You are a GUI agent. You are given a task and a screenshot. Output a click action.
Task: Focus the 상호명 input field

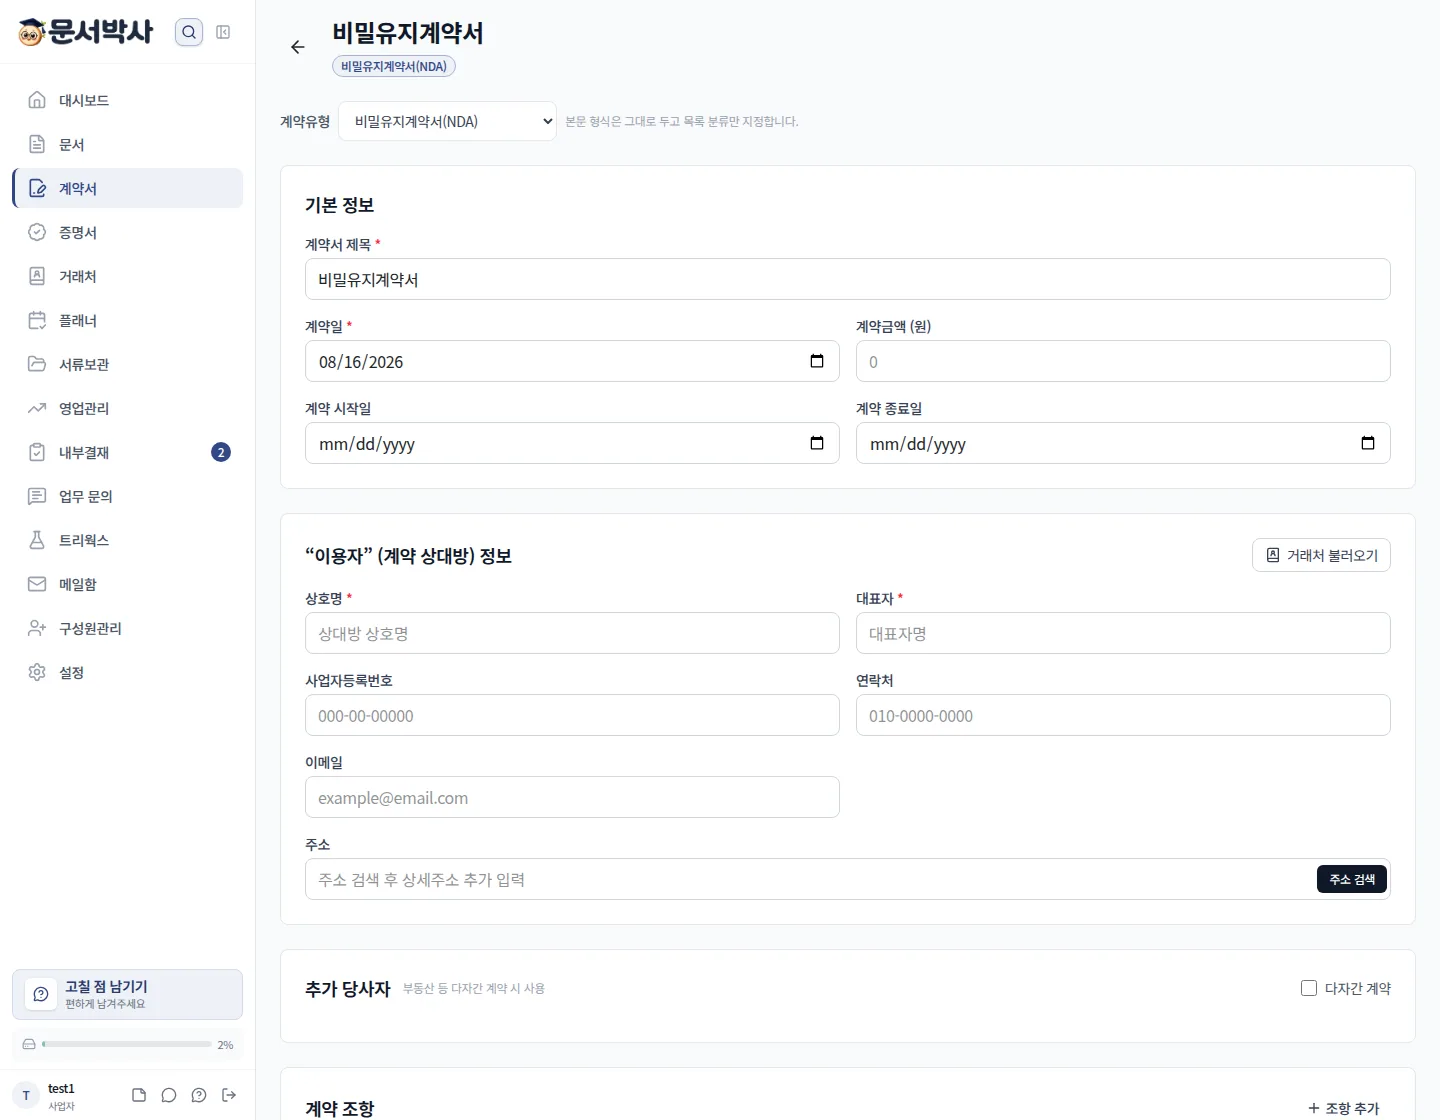click(x=572, y=633)
